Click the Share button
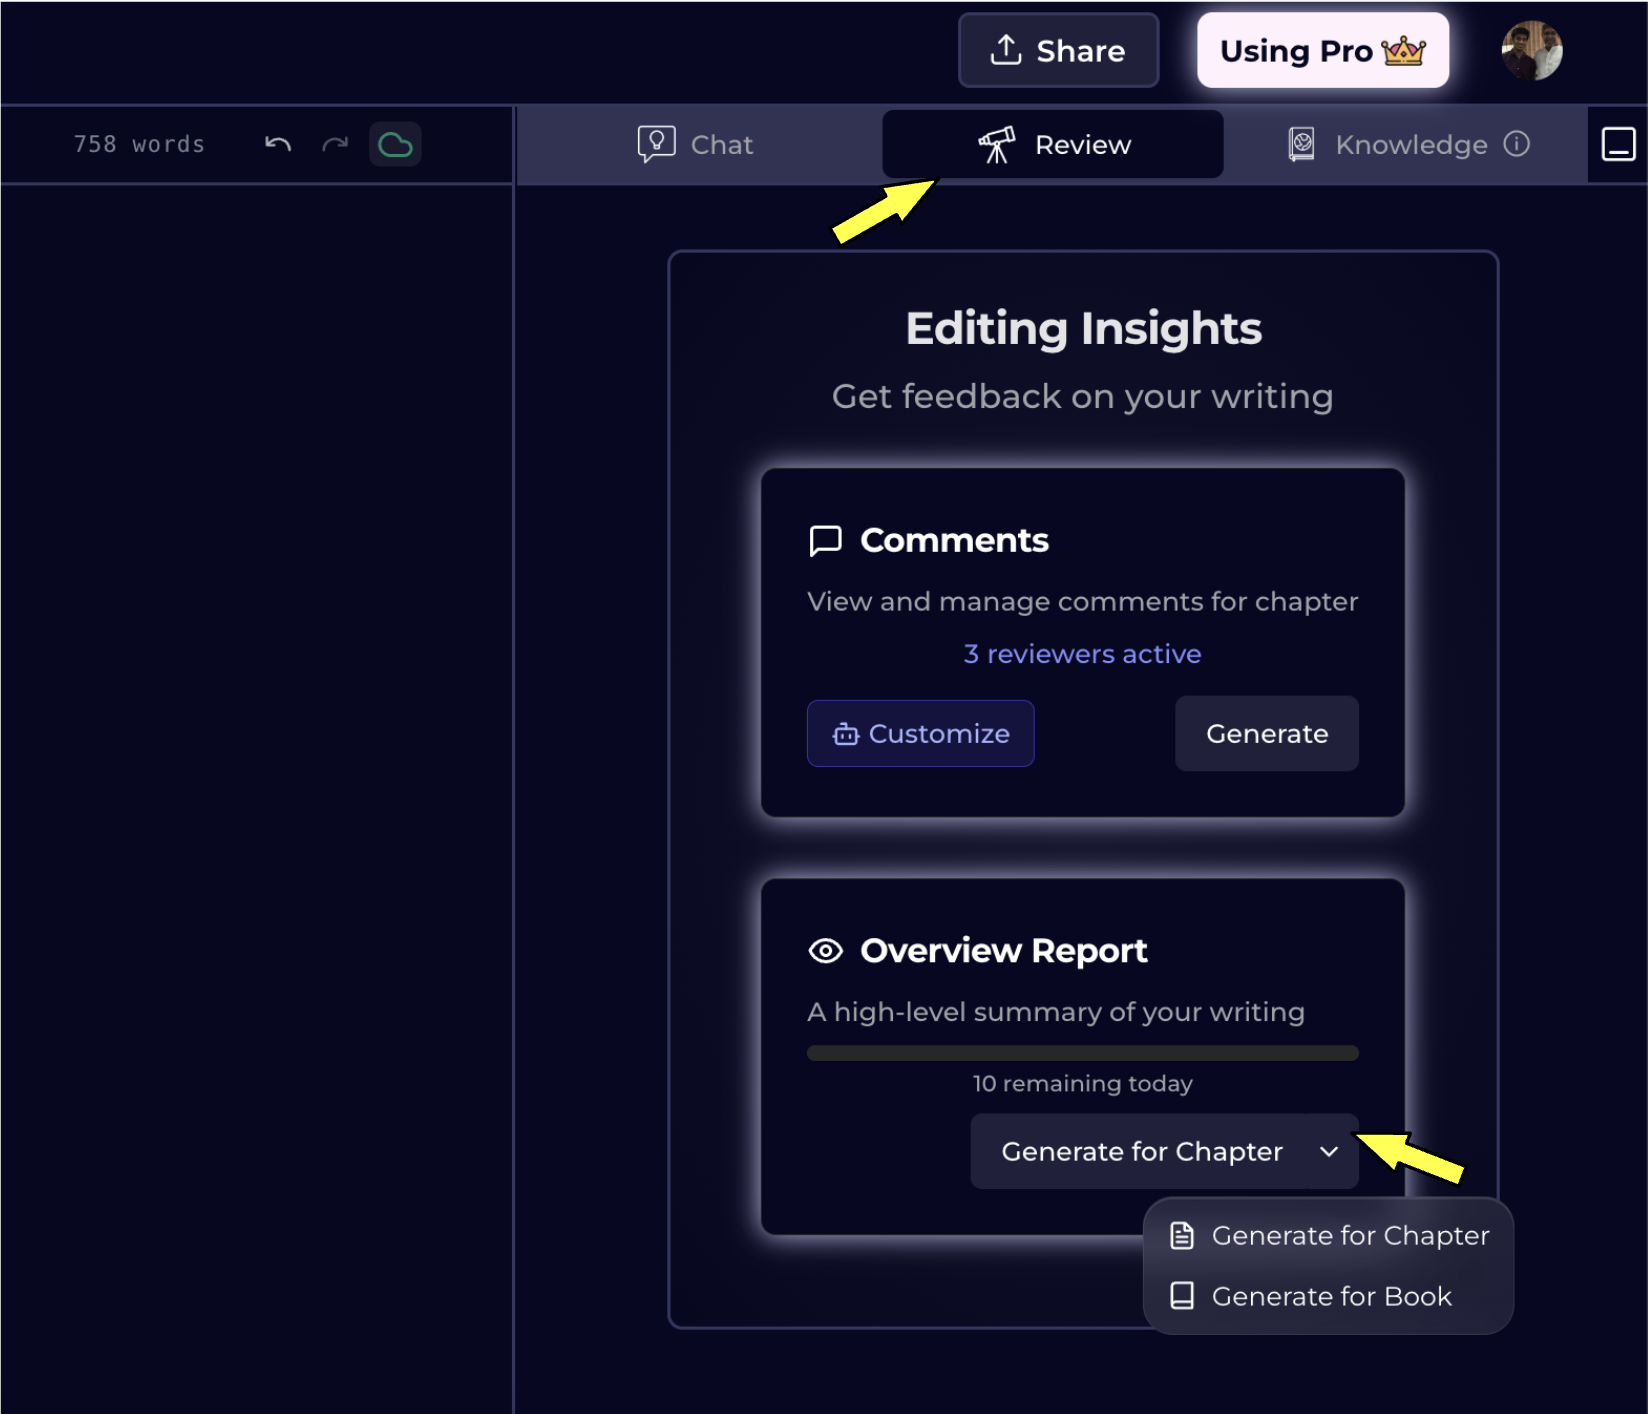This screenshot has width=1648, height=1414. click(1058, 50)
